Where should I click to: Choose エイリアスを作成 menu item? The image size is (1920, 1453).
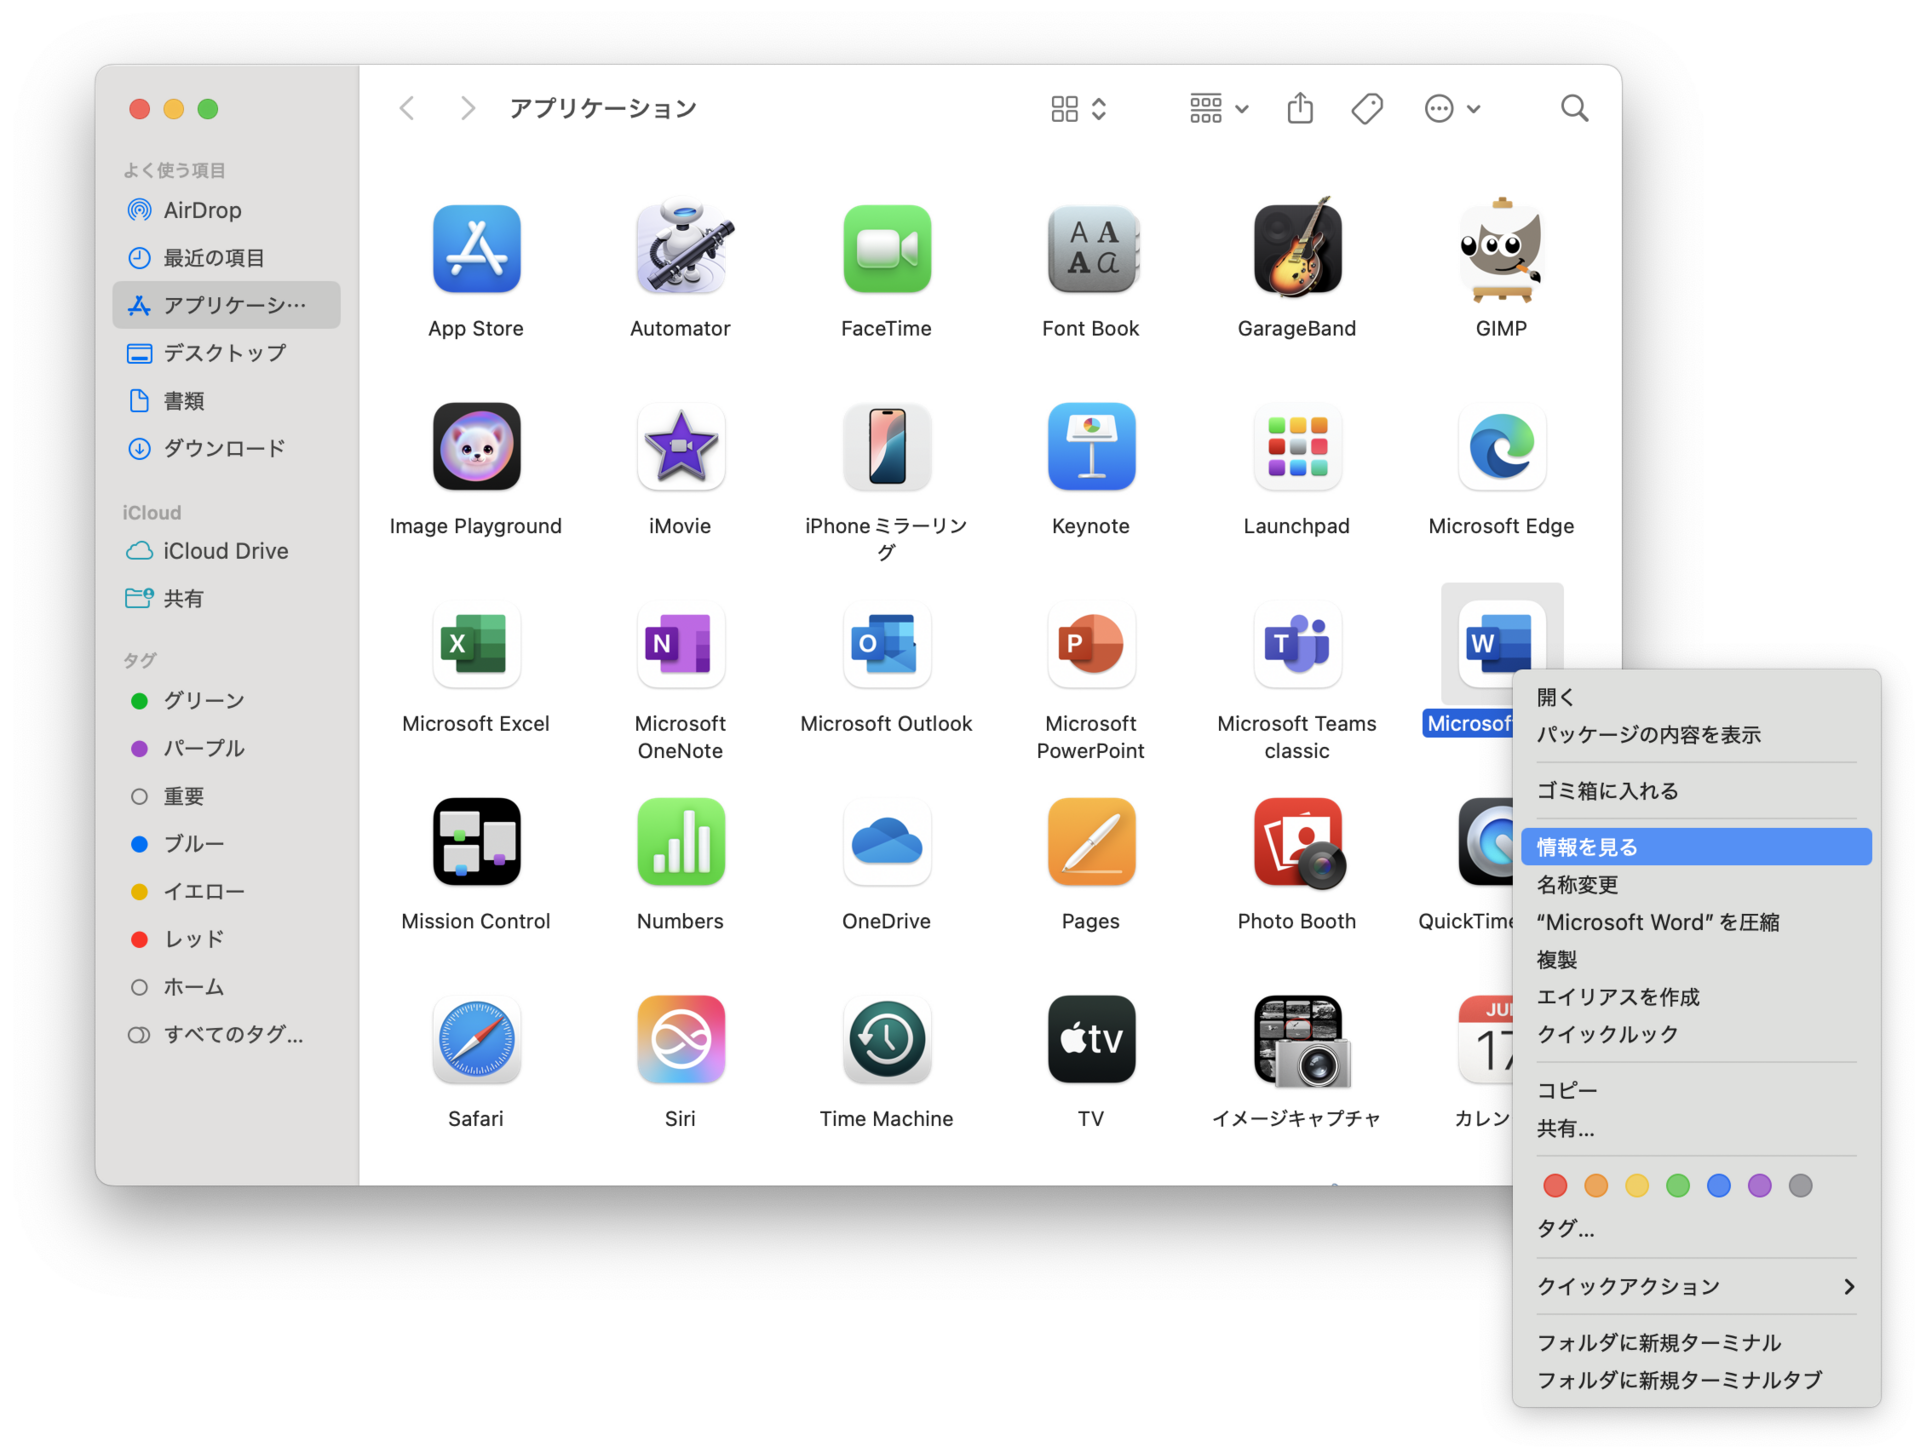coord(1696,997)
